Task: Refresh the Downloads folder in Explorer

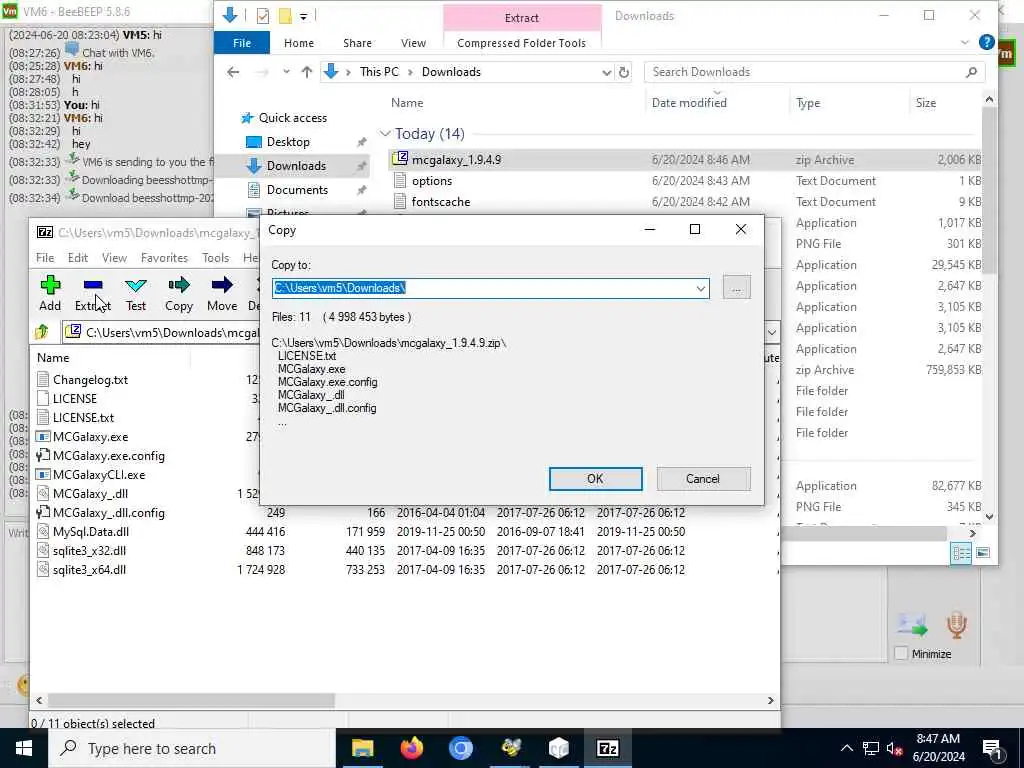Action: coord(624,72)
